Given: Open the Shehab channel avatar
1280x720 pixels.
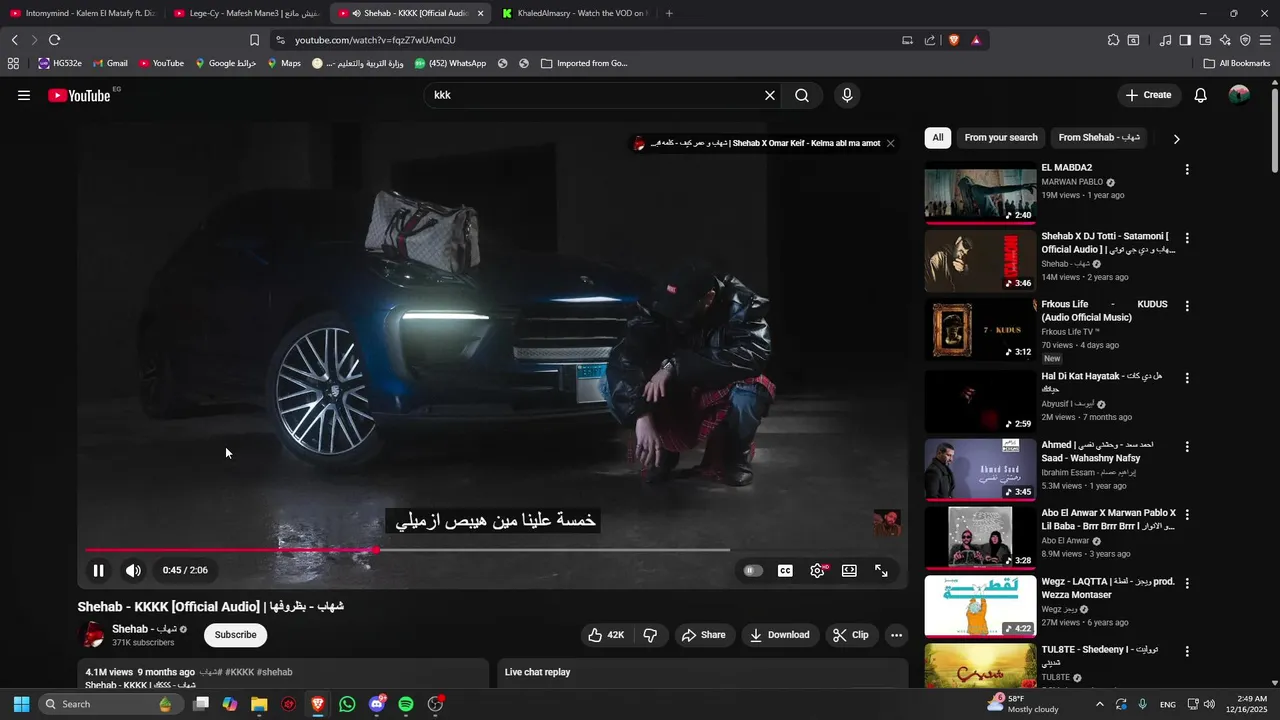Looking at the screenshot, I should 91,635.
